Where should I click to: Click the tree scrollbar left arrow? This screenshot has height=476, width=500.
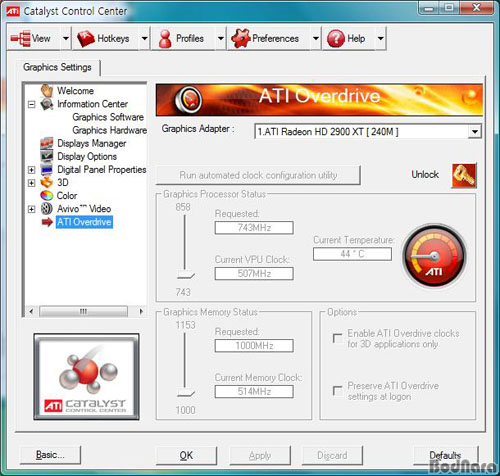(x=31, y=311)
